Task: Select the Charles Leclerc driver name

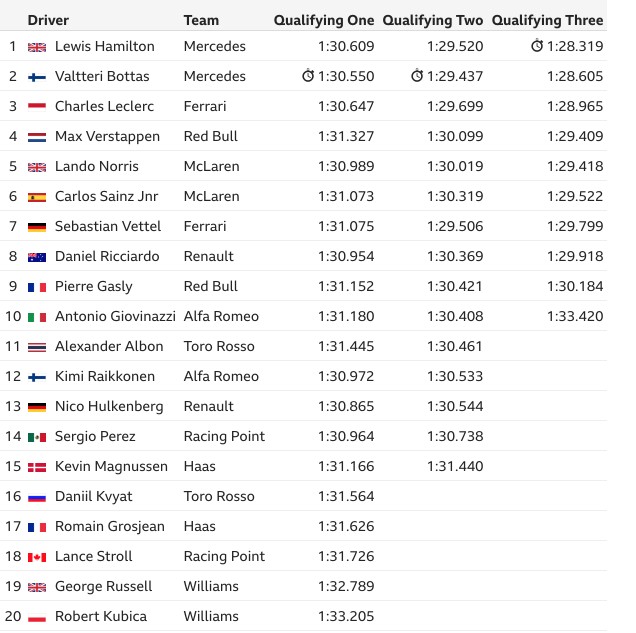Action: point(104,106)
